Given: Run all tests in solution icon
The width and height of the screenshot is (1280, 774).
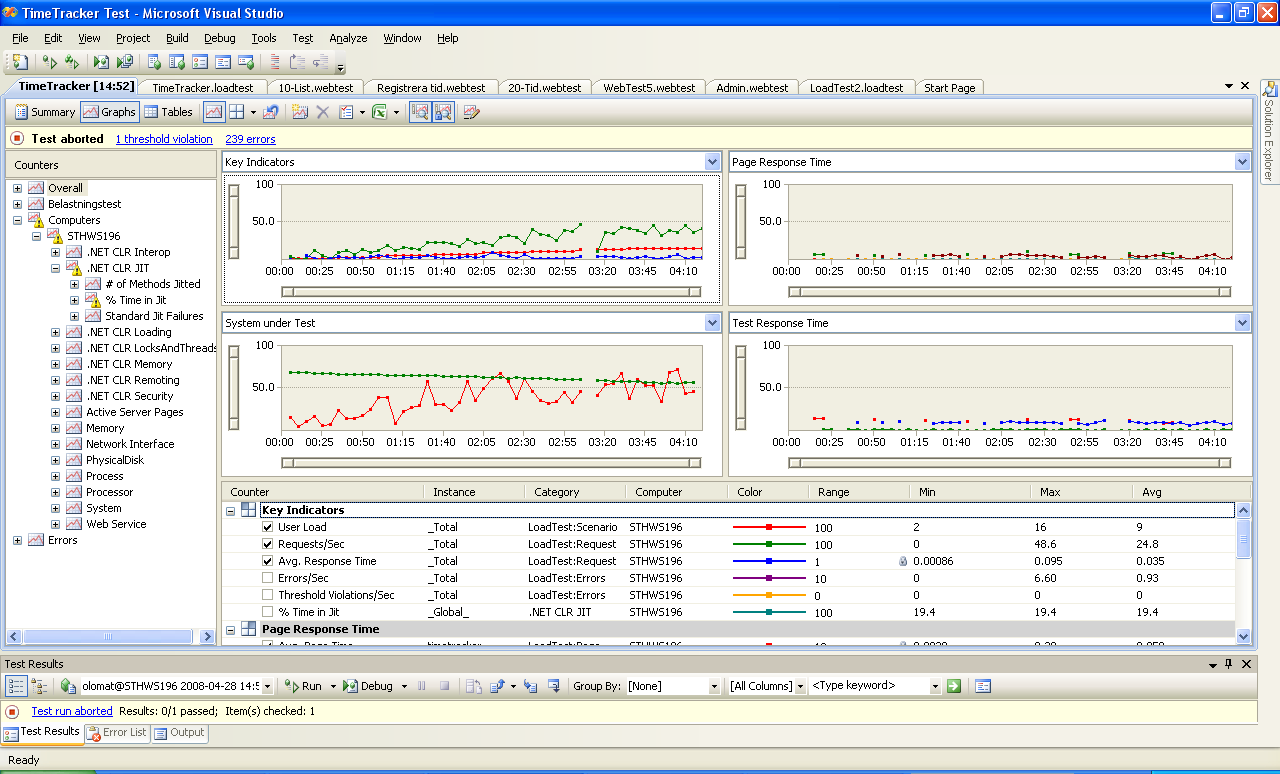Looking at the screenshot, I should [x=71, y=62].
